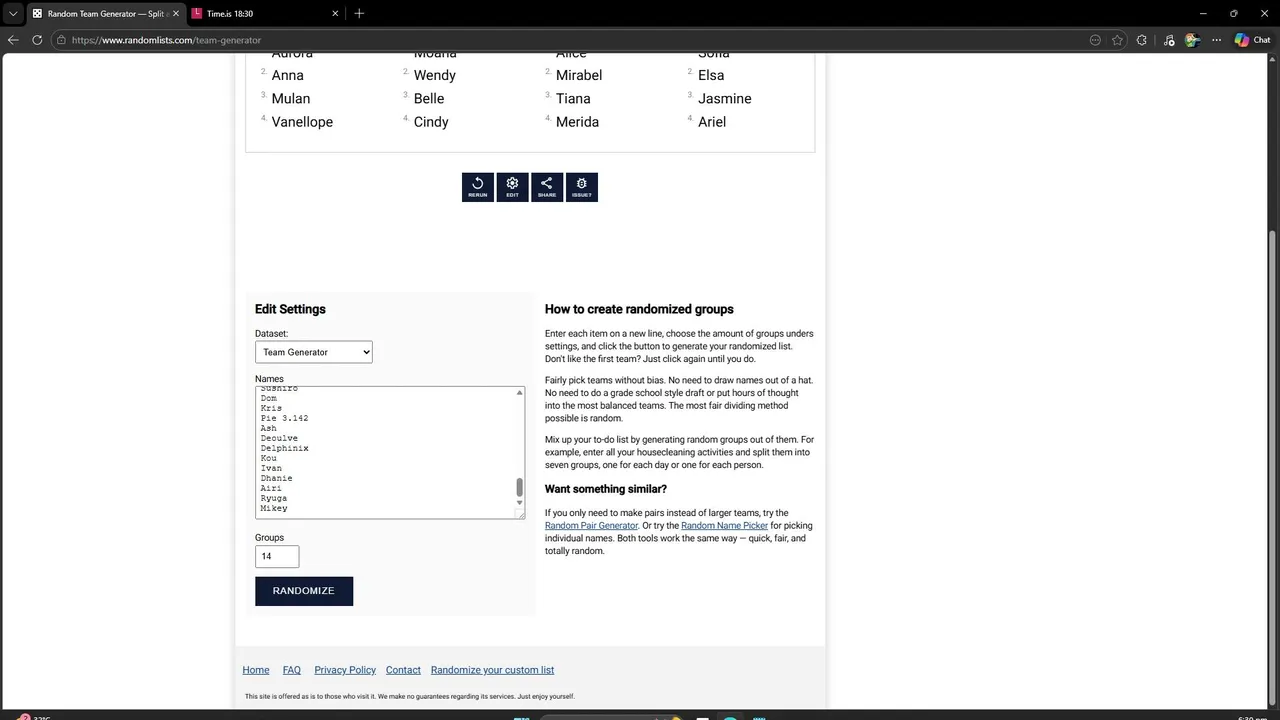Open the browser extensions menu
This screenshot has width=1280, height=720.
tap(1142, 40)
